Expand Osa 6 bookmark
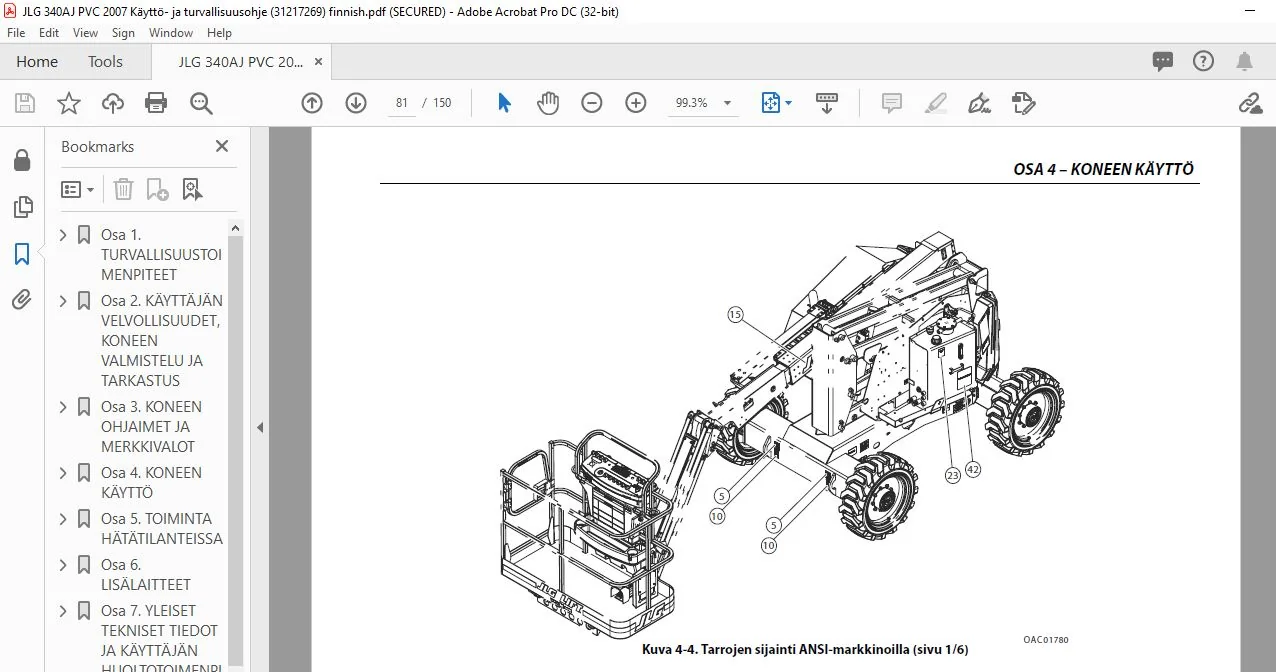This screenshot has width=1276, height=672. coord(64,565)
